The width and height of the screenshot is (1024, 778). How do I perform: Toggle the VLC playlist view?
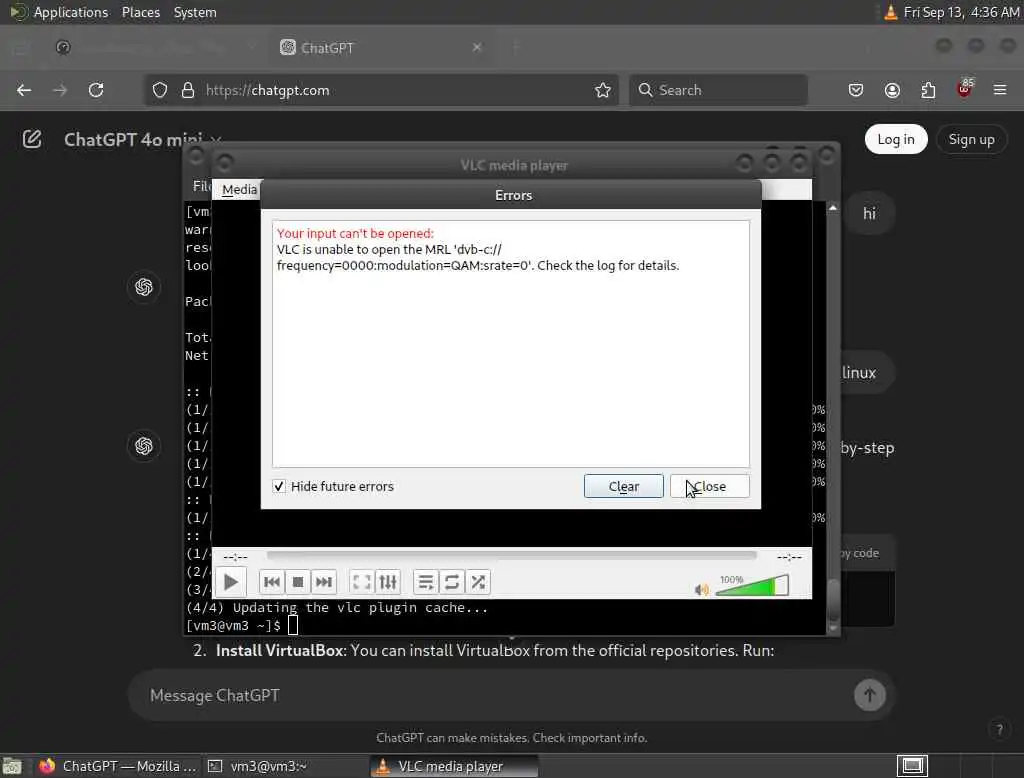426,582
